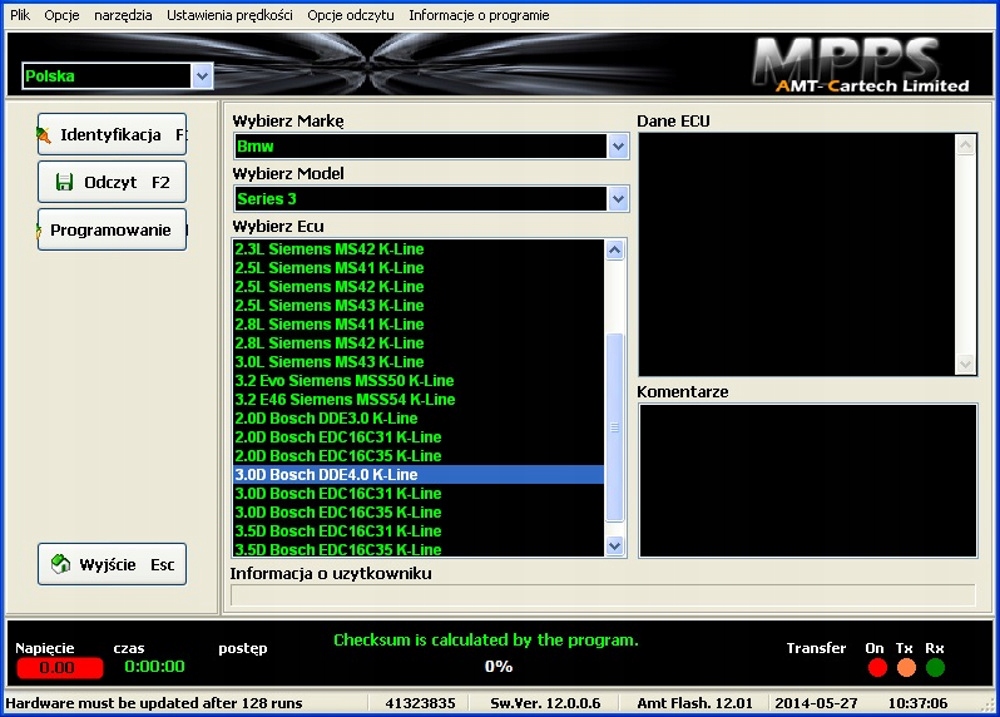This screenshot has height=717, width=1000.
Task: Open the Opcje odczytu menu
Action: click(350, 15)
